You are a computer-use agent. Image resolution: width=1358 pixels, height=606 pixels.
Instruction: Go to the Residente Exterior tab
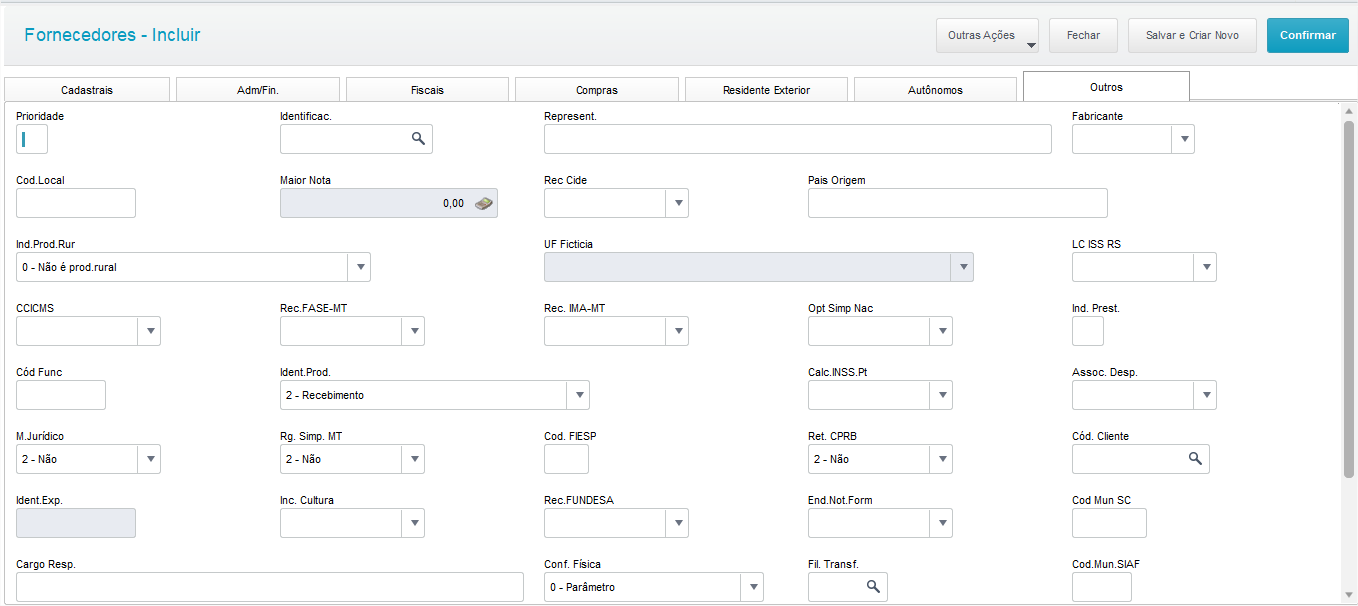(x=766, y=90)
